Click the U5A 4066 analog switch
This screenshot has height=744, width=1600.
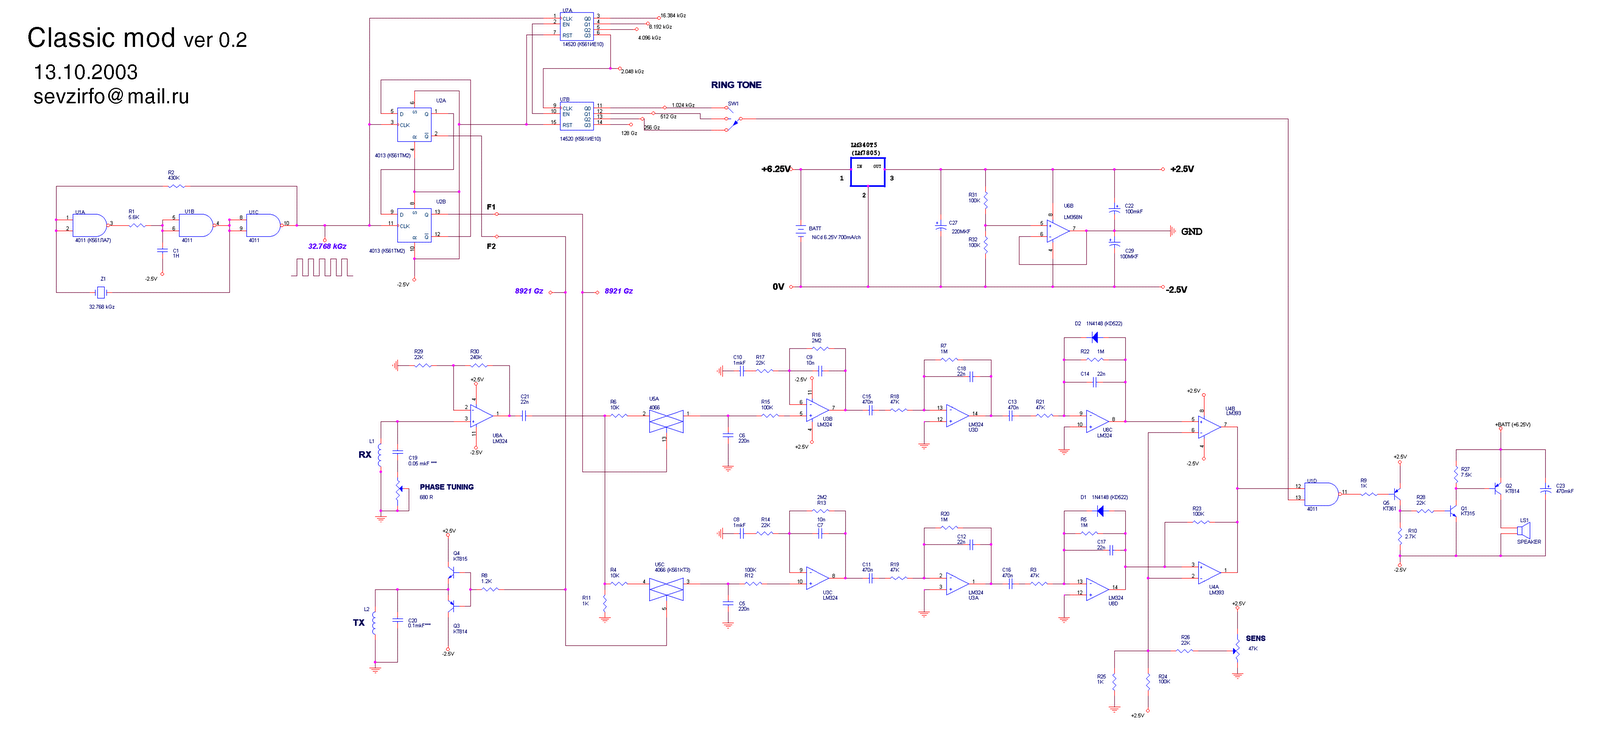(666, 422)
